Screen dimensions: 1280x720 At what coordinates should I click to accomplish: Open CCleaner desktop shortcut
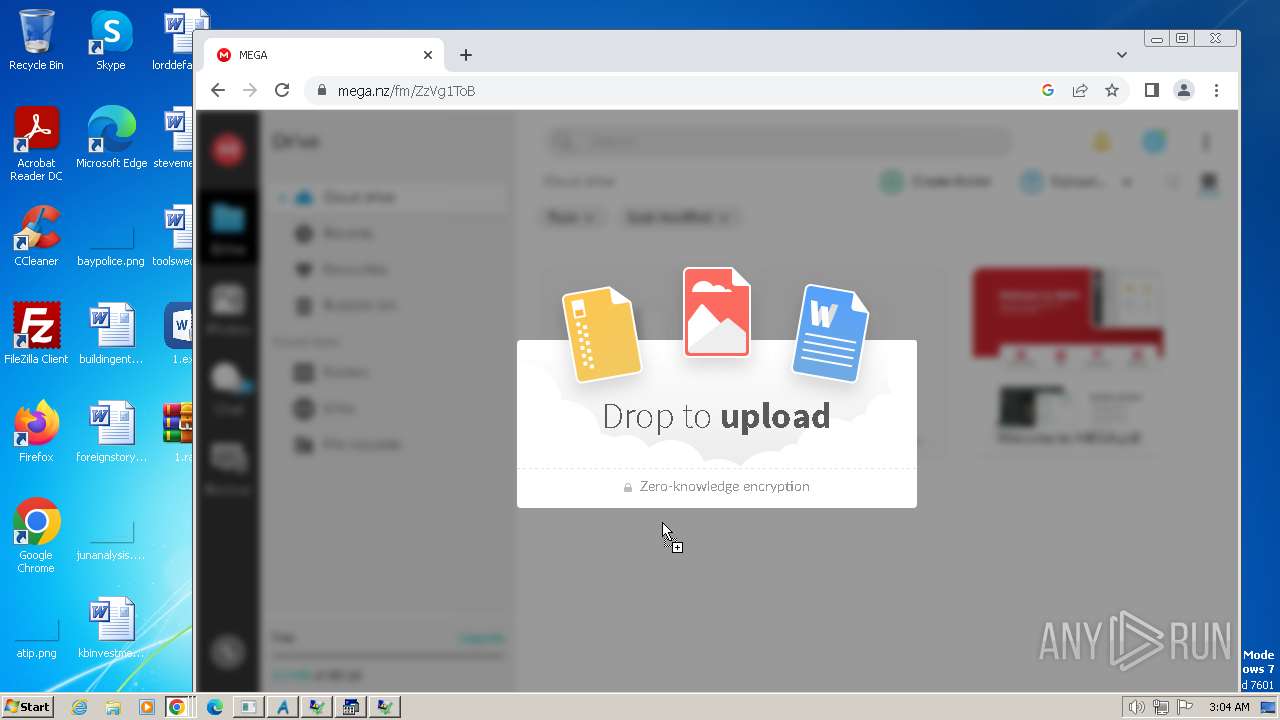[36, 236]
